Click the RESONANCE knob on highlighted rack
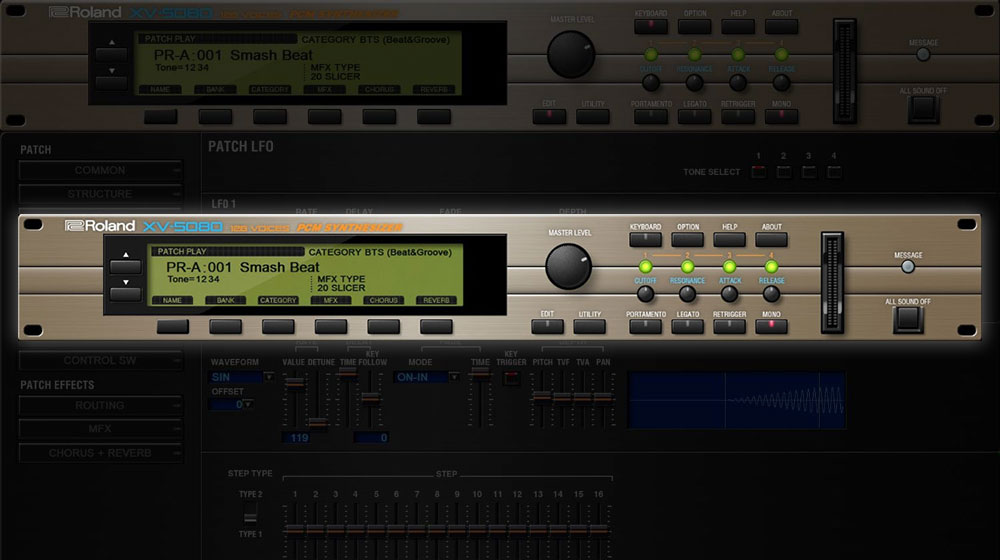Viewport: 1000px width, 560px height. tap(687, 294)
